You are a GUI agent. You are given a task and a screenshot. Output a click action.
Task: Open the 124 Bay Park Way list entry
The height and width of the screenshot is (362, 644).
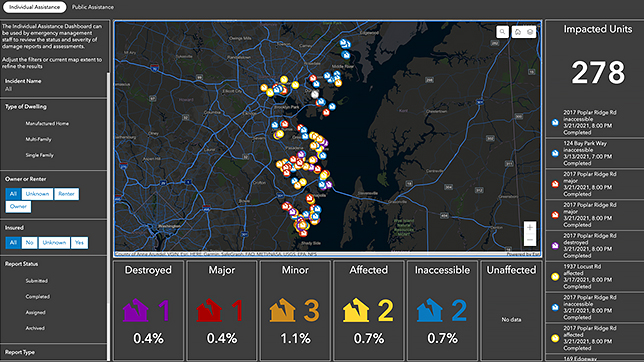click(594, 153)
